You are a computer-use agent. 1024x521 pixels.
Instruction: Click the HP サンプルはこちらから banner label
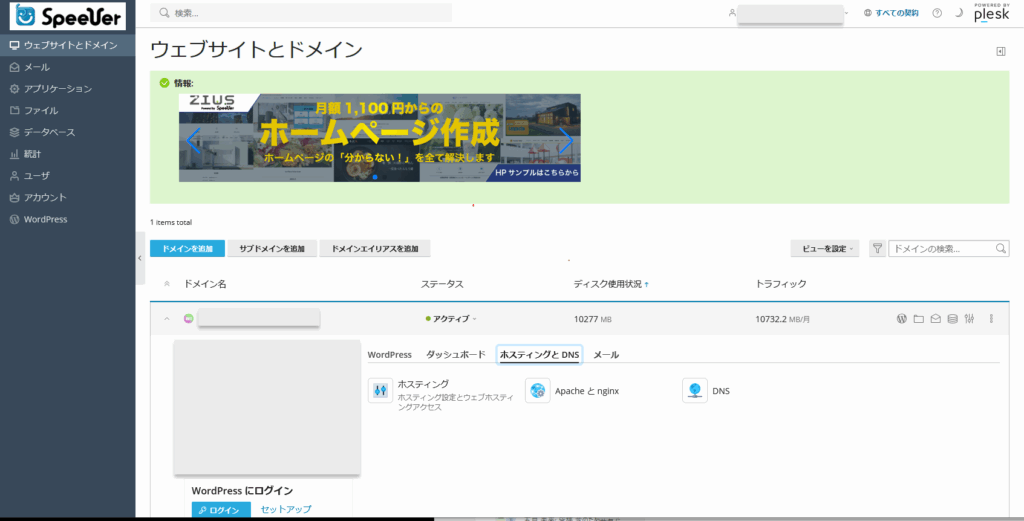(537, 173)
